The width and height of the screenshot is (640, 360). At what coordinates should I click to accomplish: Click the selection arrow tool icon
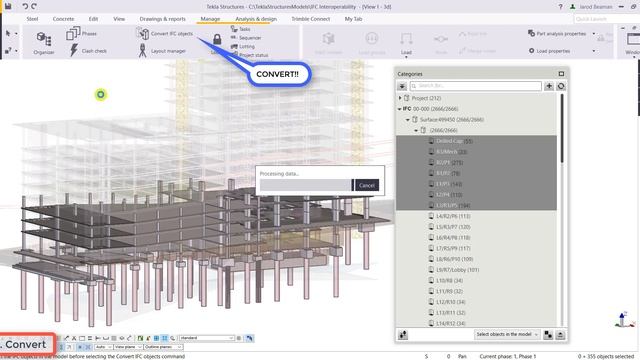coord(8,33)
